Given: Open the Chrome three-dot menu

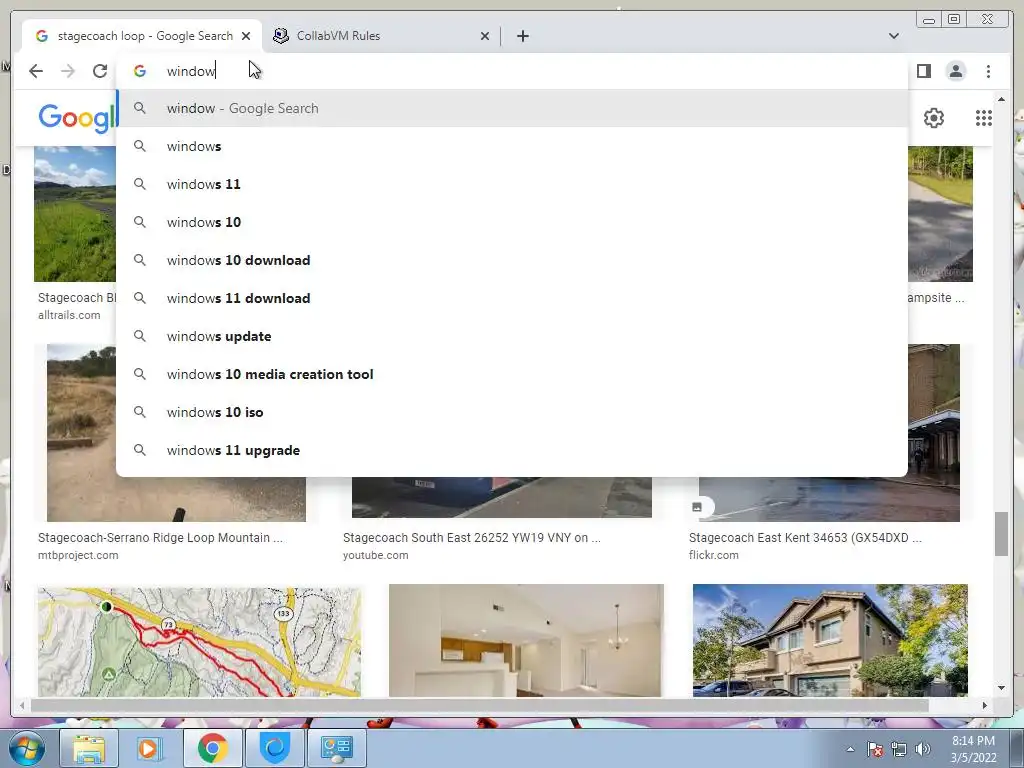Looking at the screenshot, I should pos(988,71).
